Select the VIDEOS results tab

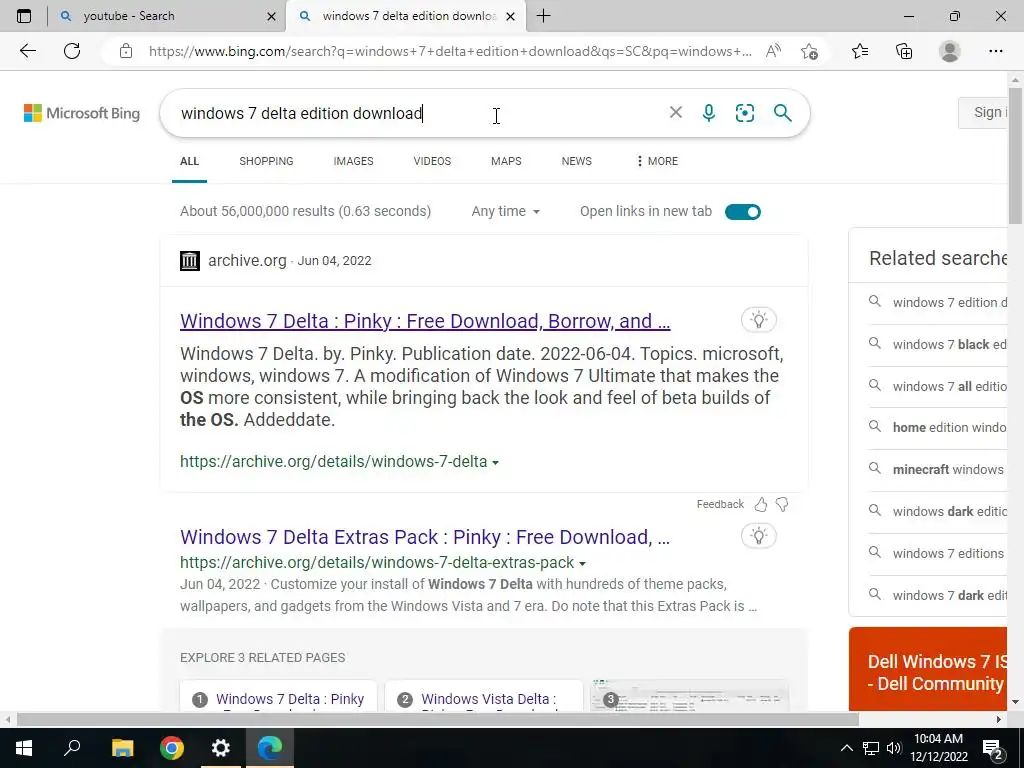click(x=432, y=161)
